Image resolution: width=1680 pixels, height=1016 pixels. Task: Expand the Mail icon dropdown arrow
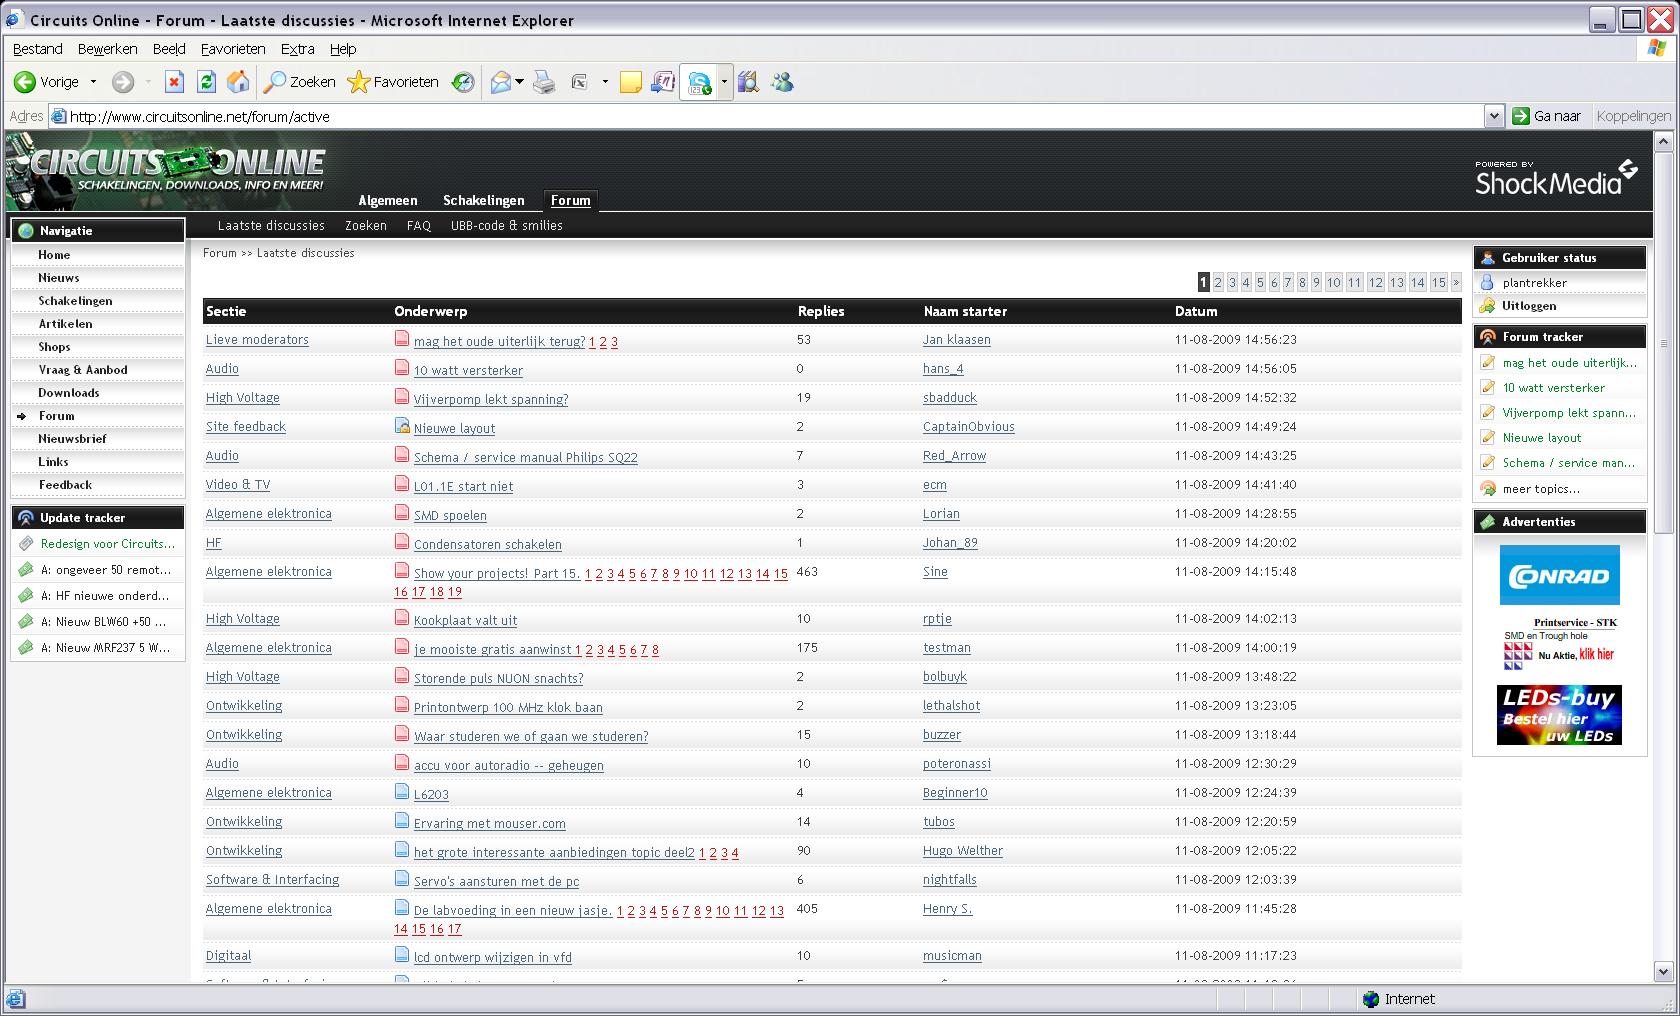[x=520, y=82]
